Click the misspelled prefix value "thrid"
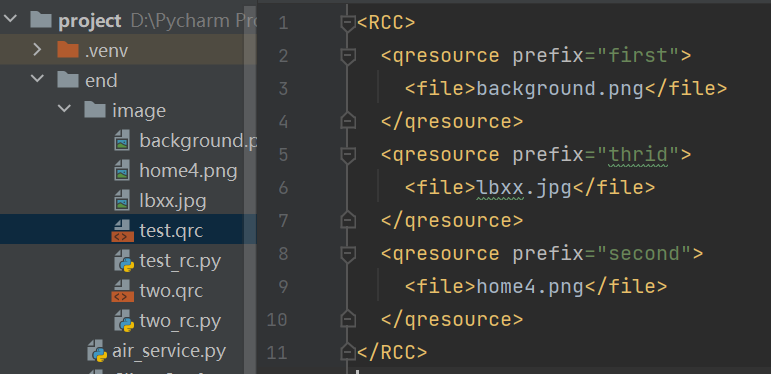 [638, 155]
